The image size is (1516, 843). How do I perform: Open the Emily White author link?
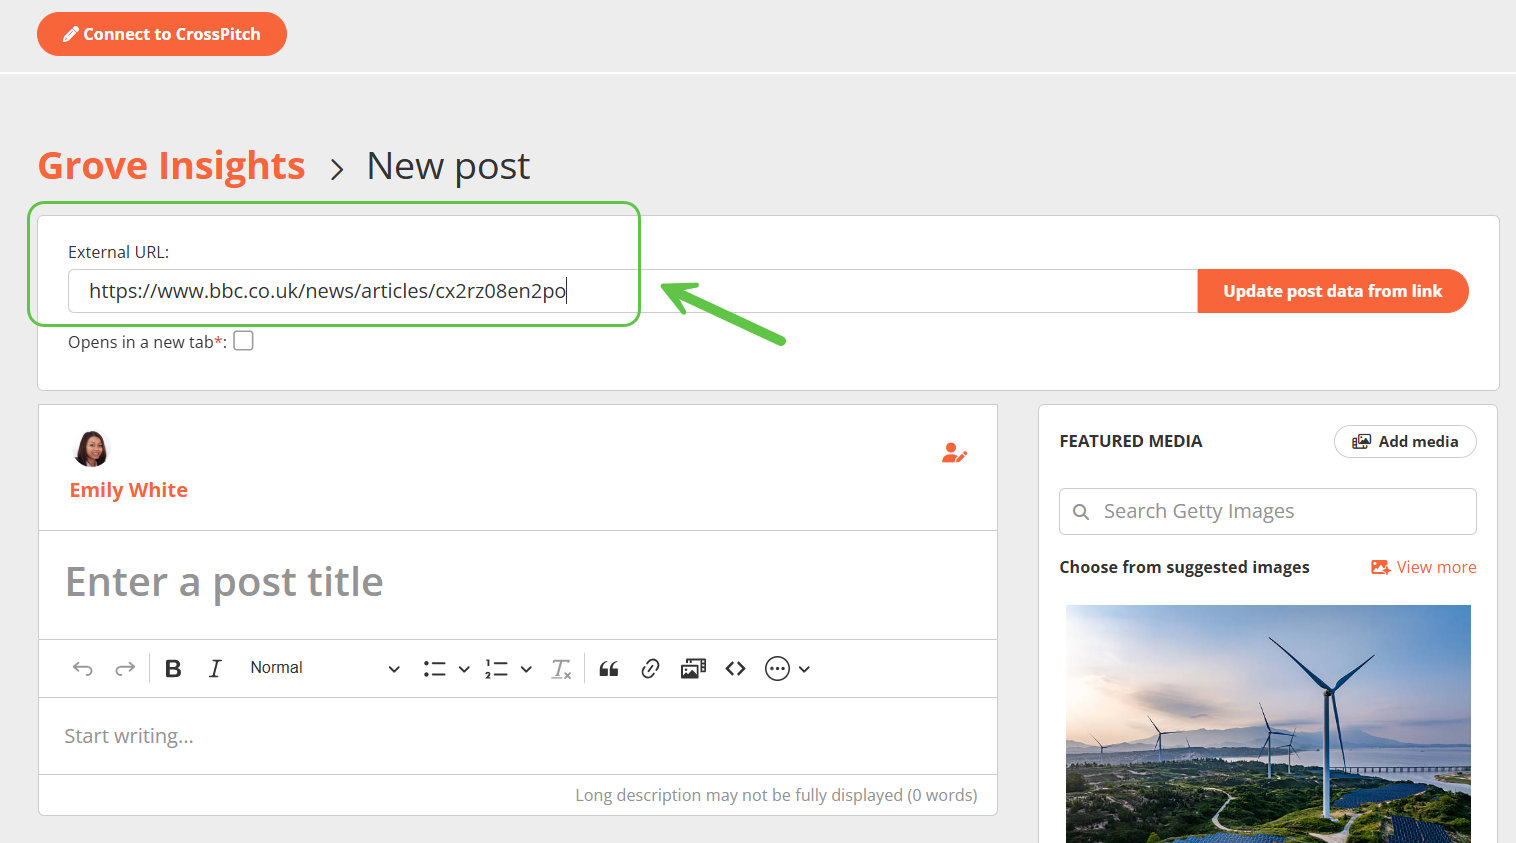pos(129,490)
